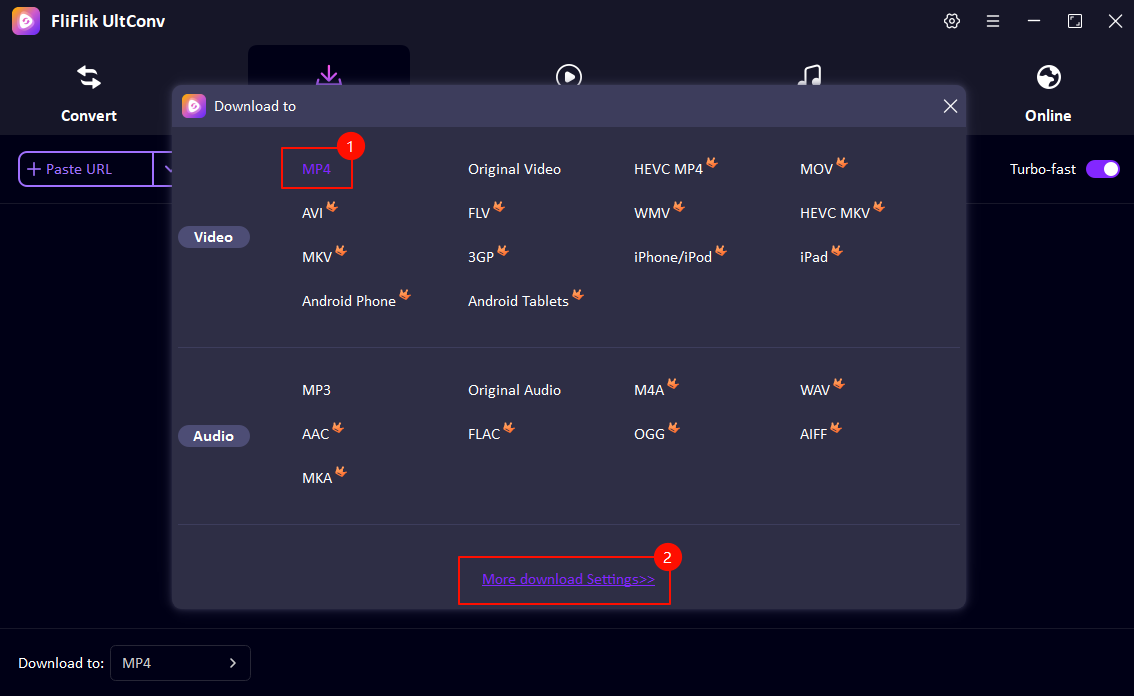Pick AAC audio format
Viewport: 1134px width, 696px height.
click(315, 435)
